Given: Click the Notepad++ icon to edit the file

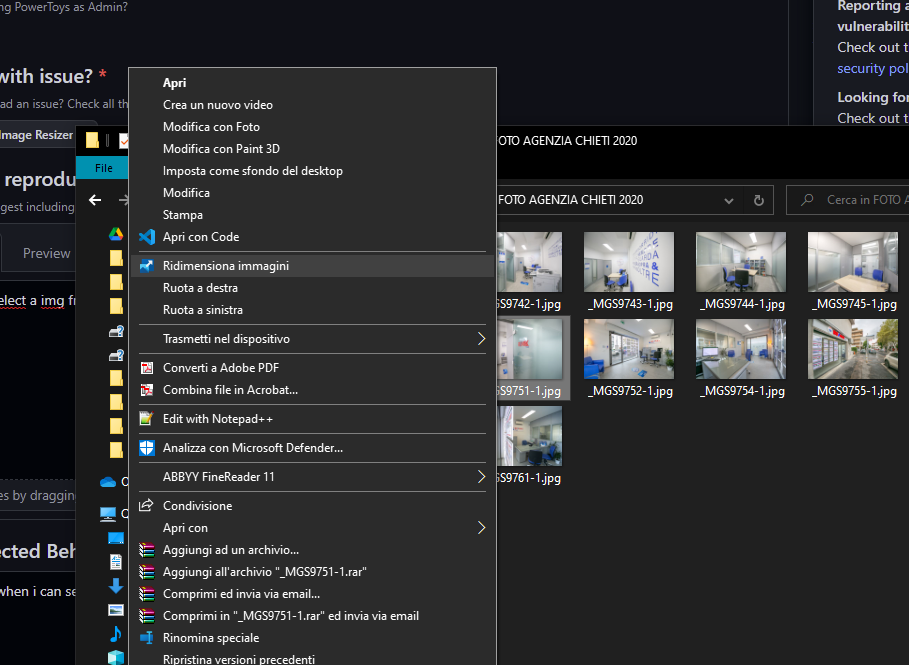Looking at the screenshot, I should [147, 419].
